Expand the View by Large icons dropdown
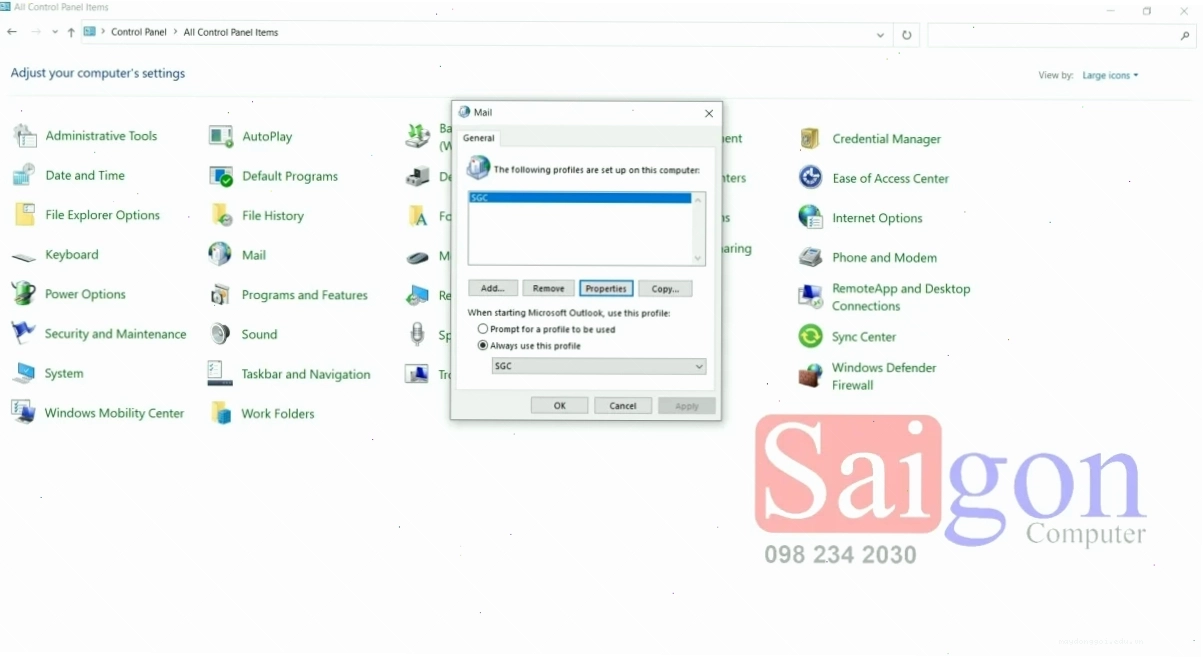This screenshot has width=1203, height=658. 1110,75
